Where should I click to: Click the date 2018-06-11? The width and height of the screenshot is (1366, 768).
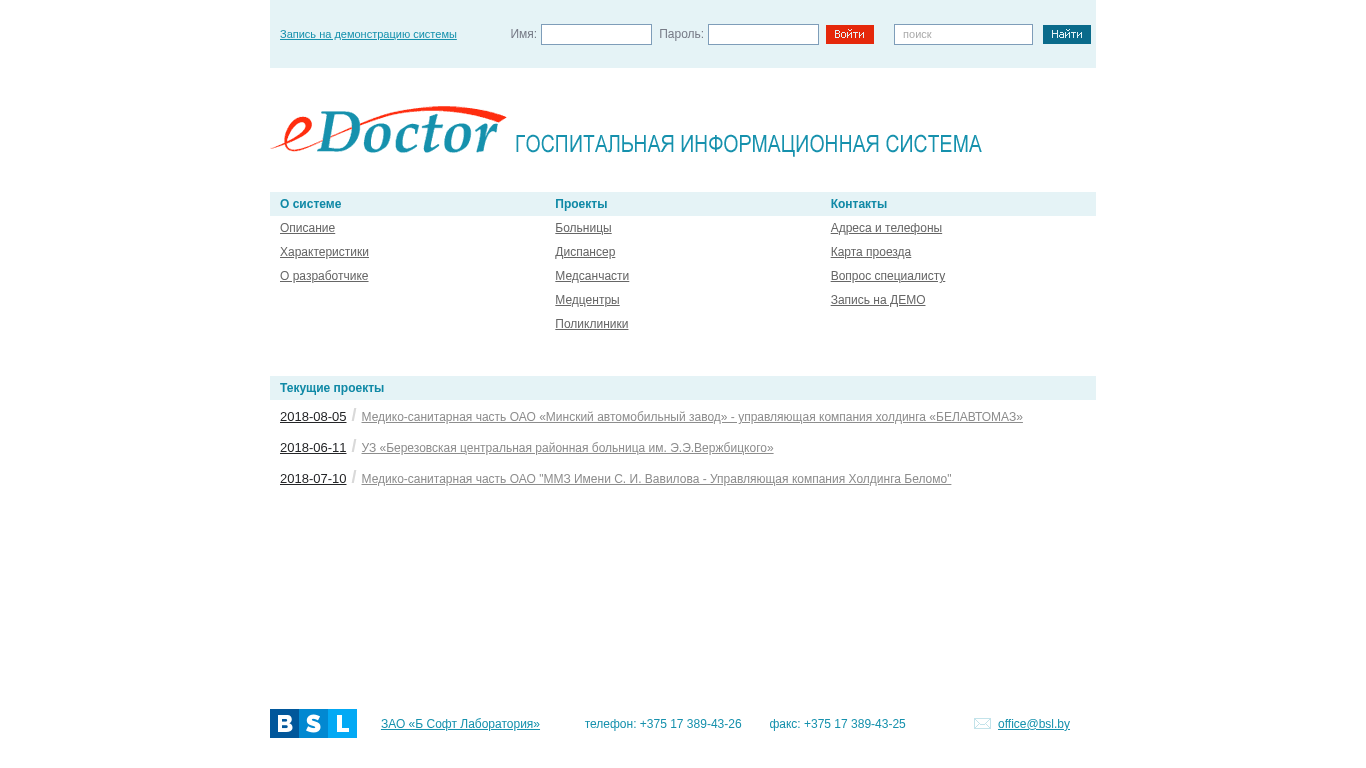click(313, 448)
